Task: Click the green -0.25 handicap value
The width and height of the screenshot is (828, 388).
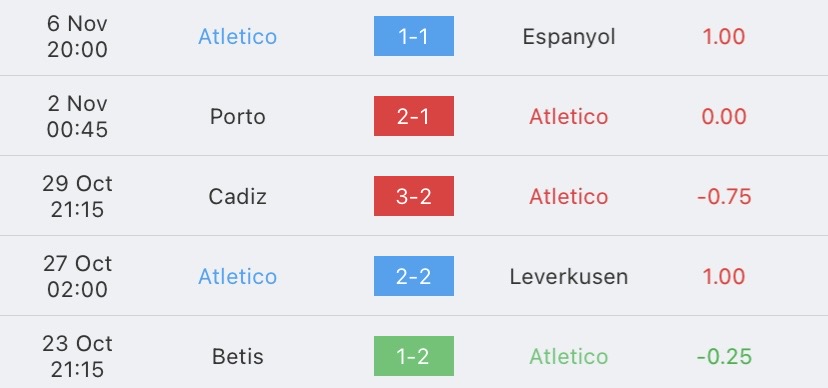Action: coord(724,357)
